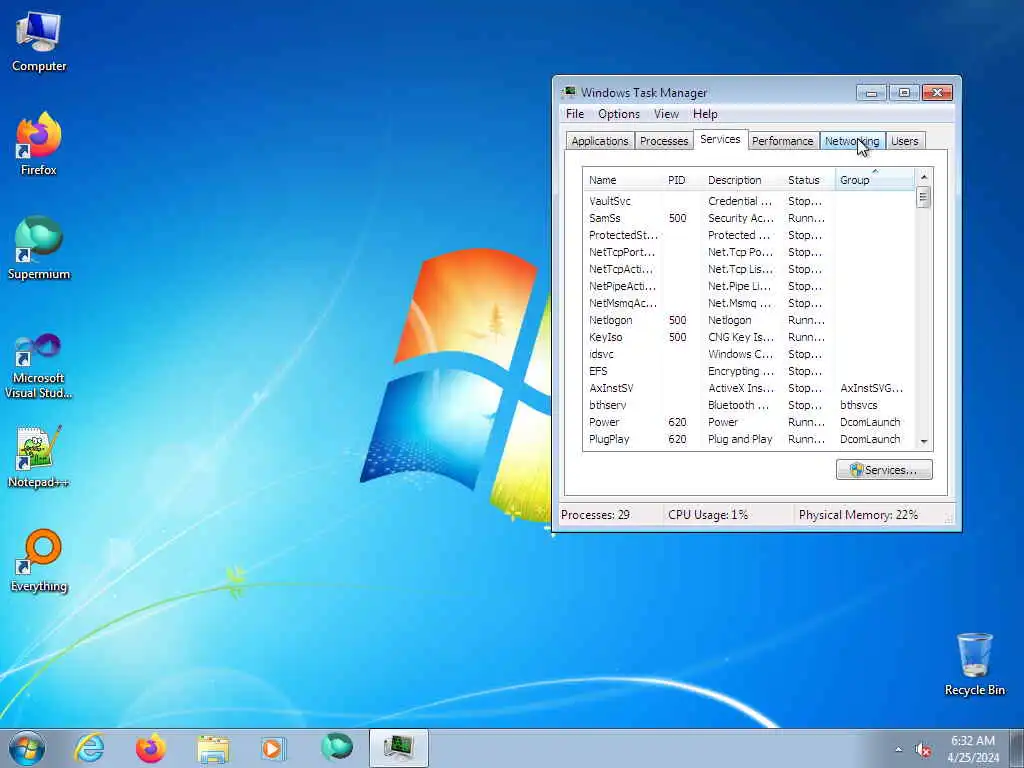Select the idsvc service row
The width and height of the screenshot is (1024, 768).
749,354
